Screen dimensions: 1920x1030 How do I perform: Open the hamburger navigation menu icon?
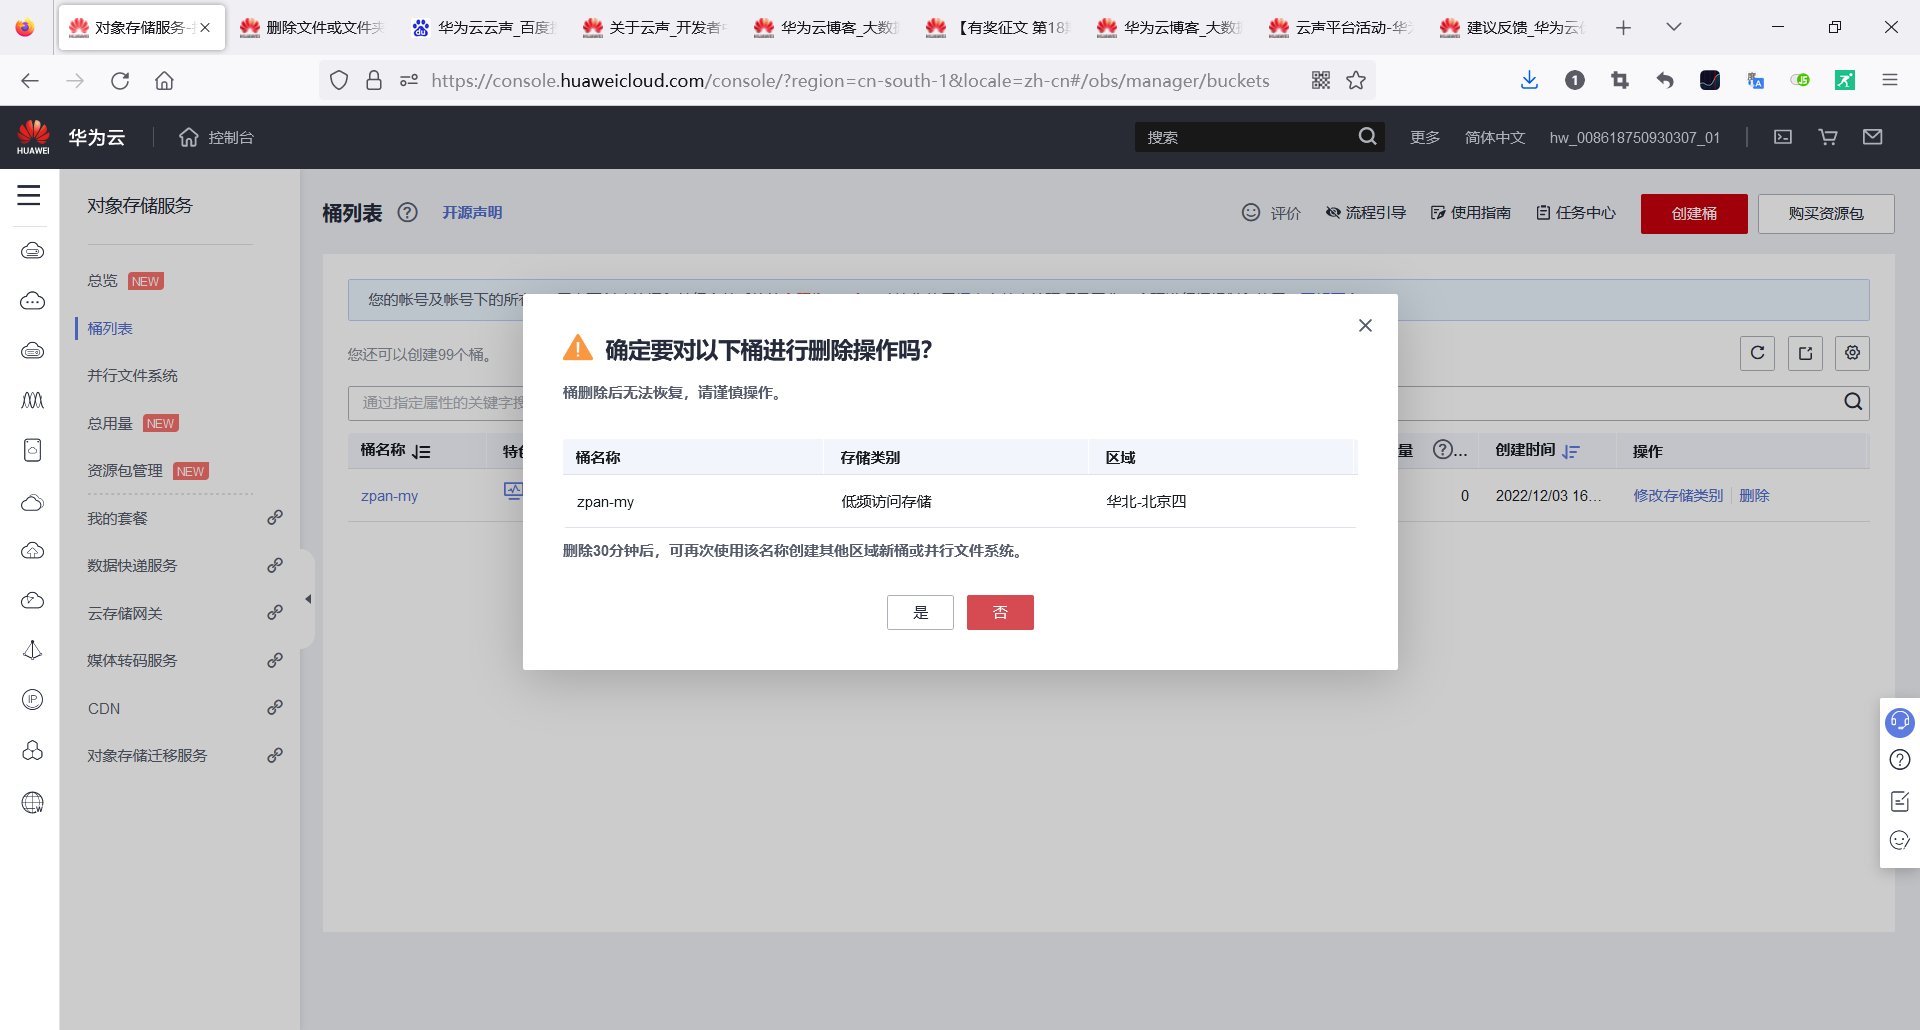tap(29, 197)
